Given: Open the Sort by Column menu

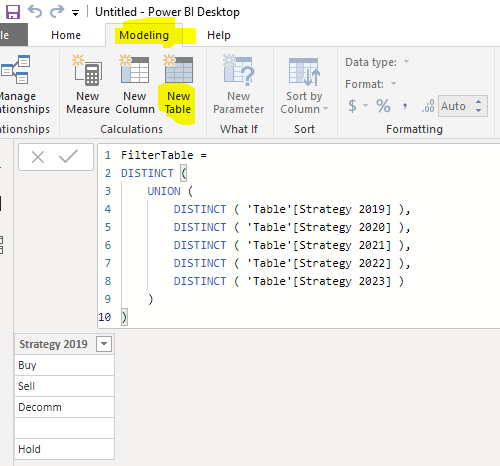Looking at the screenshot, I should coord(304,84).
